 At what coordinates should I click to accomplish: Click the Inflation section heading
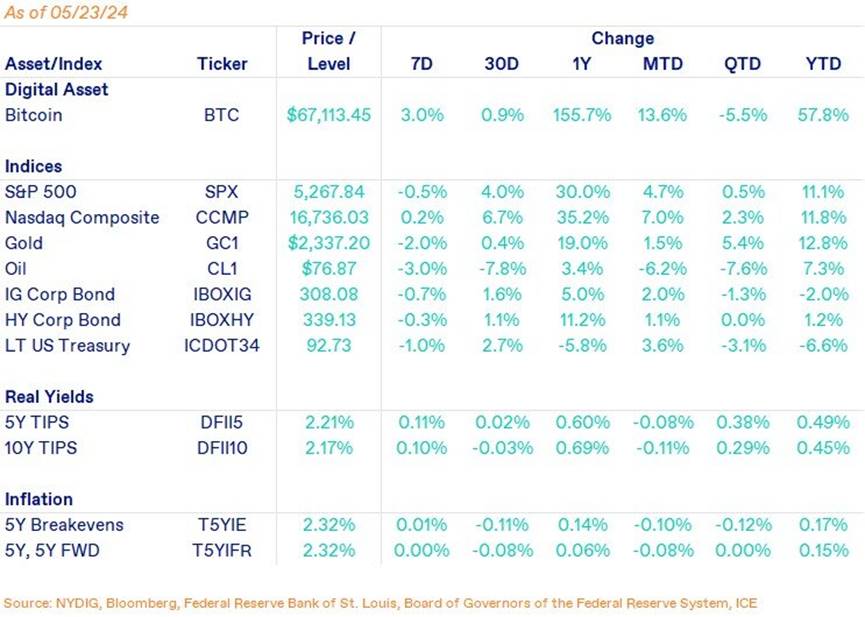click(x=39, y=499)
